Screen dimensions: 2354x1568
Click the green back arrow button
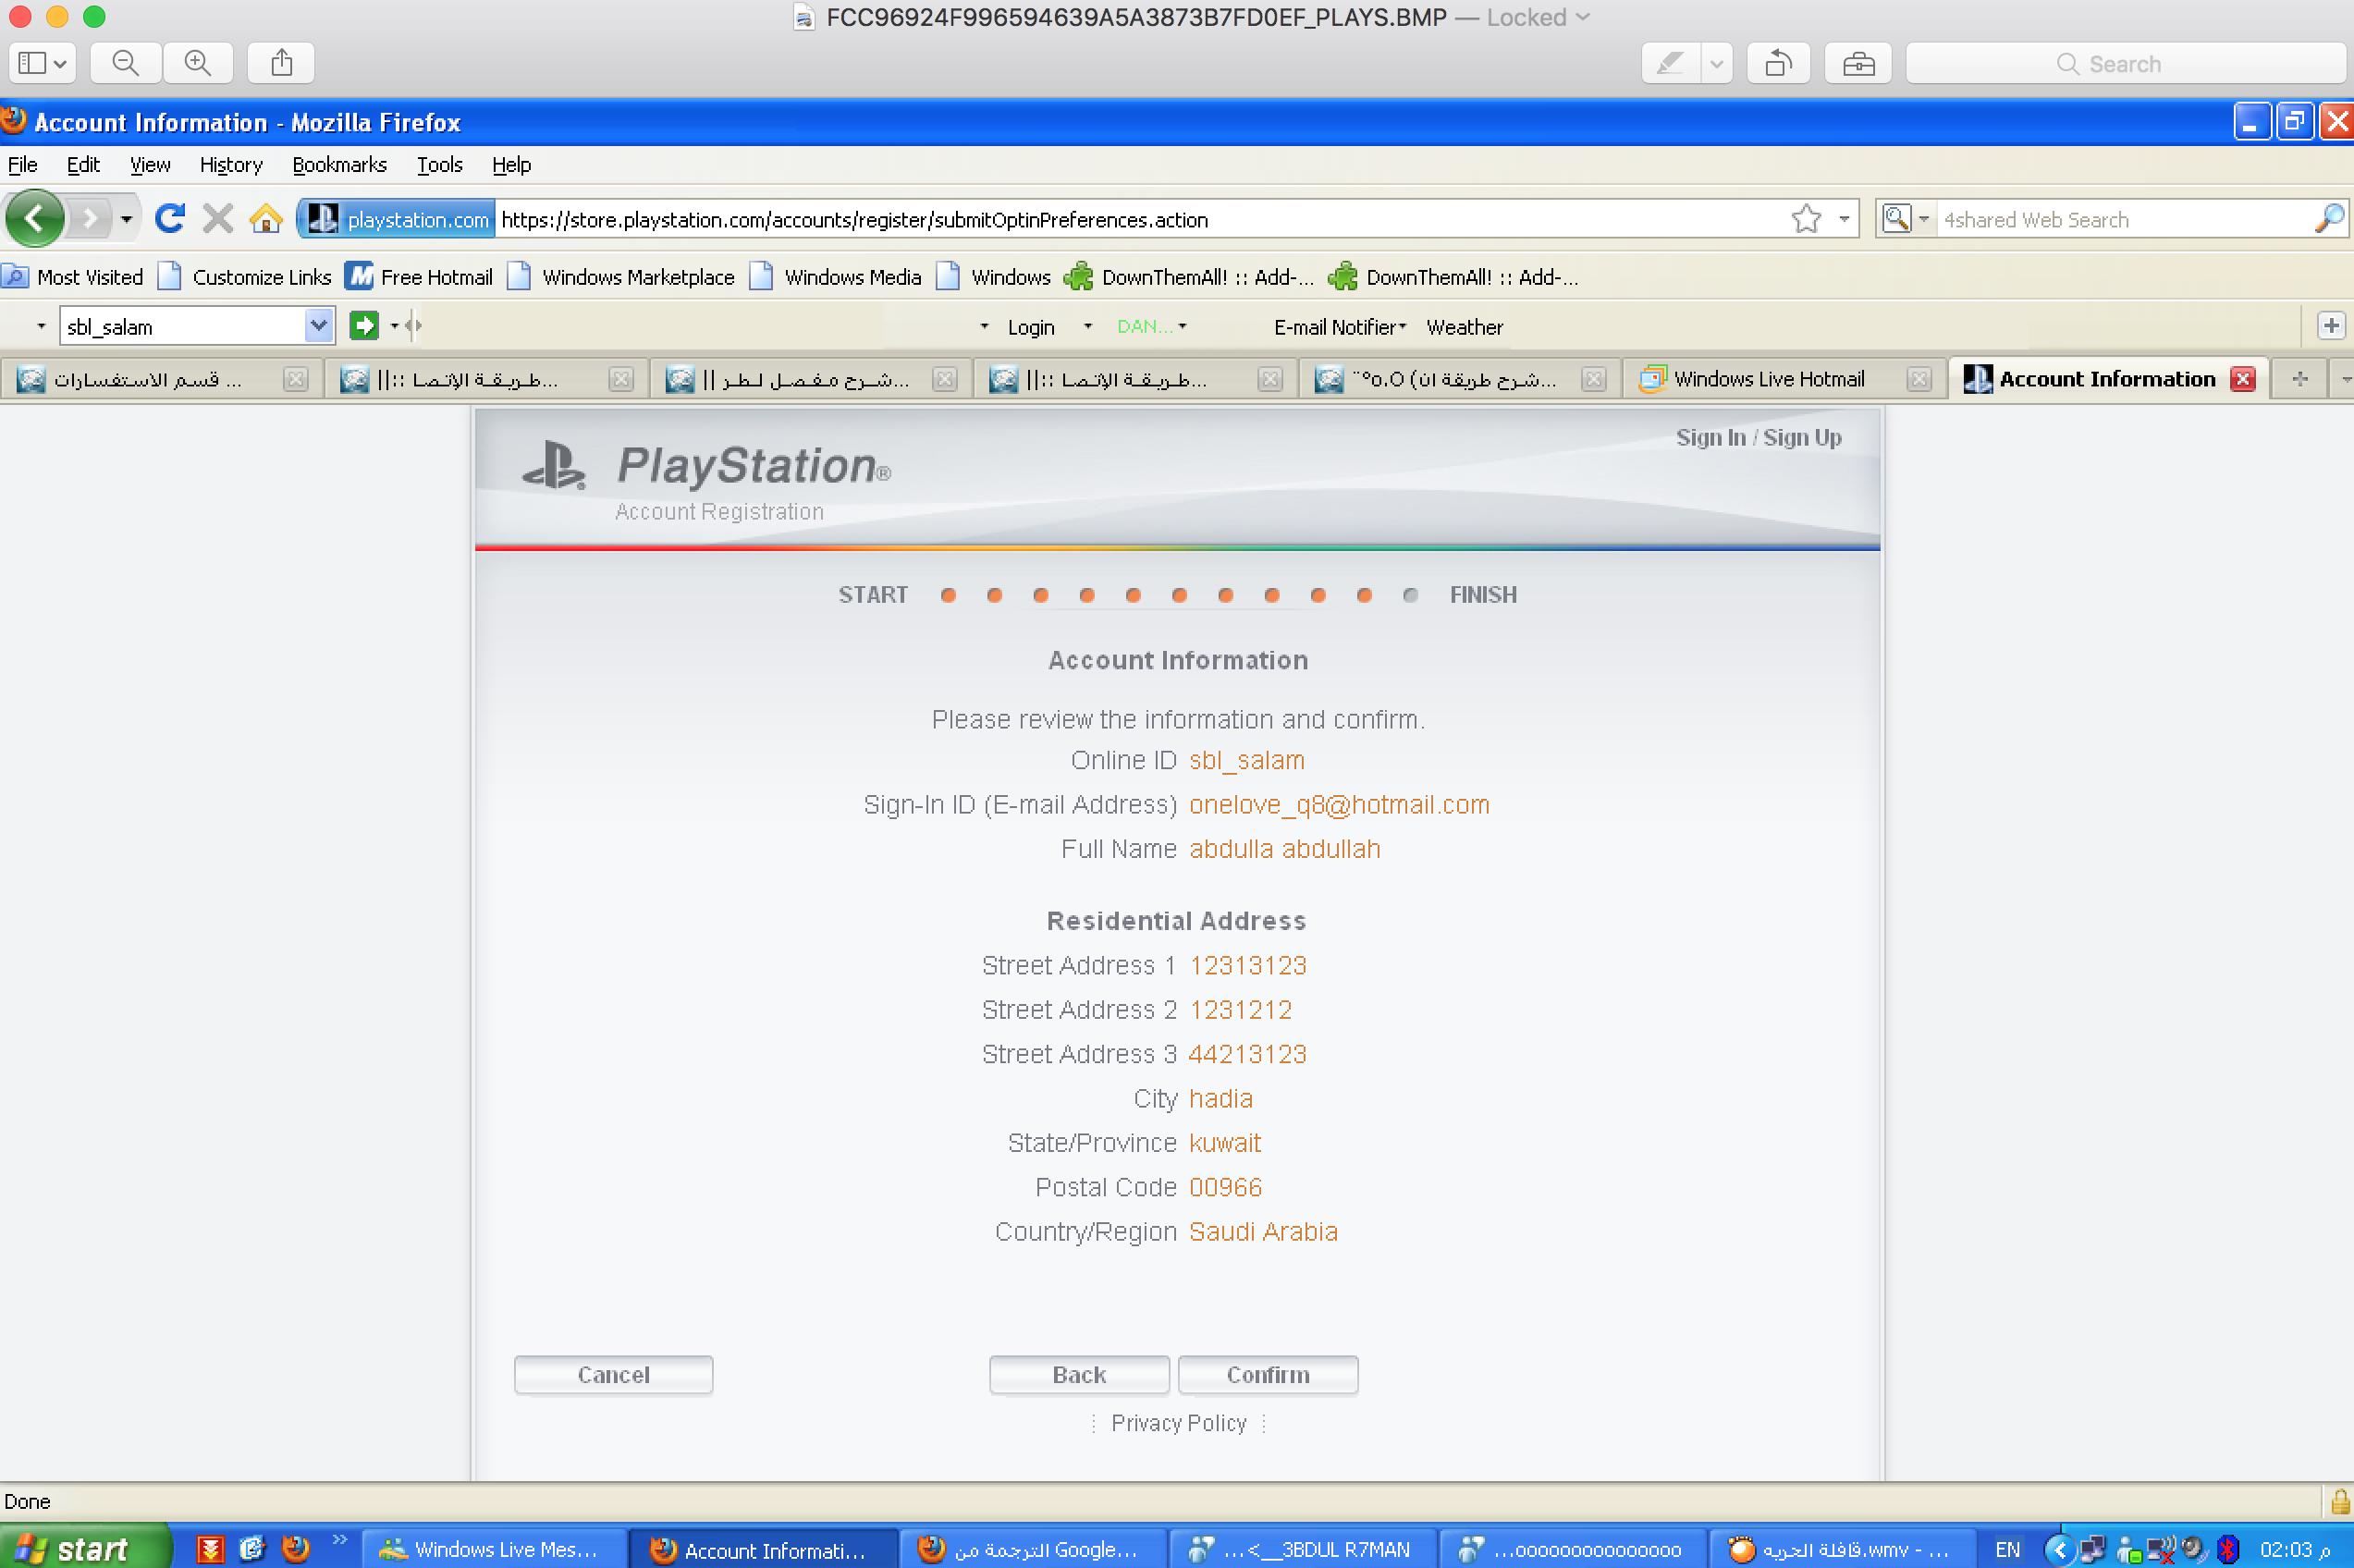pyautogui.click(x=36, y=218)
